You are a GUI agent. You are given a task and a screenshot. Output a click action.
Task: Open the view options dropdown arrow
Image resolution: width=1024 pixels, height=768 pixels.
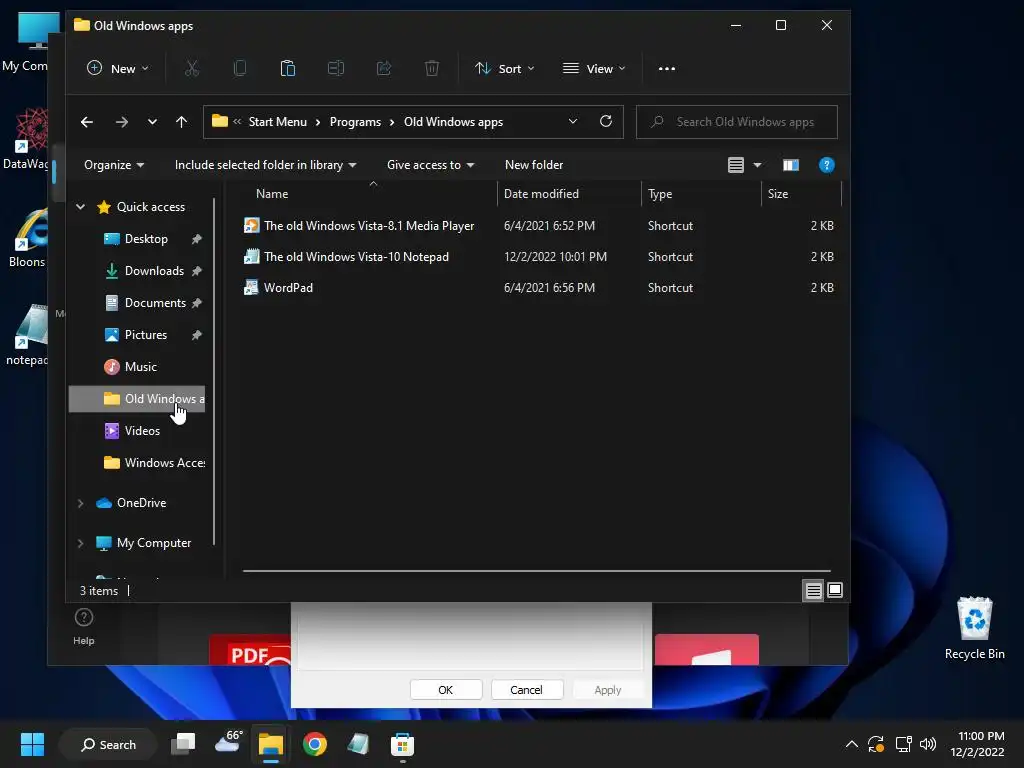coord(758,165)
